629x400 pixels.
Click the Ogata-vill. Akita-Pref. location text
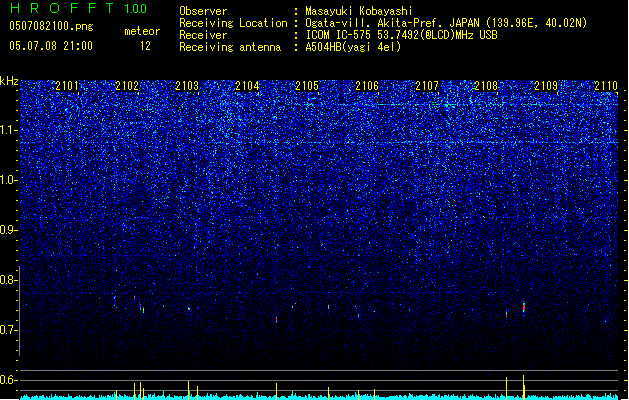(x=446, y=23)
